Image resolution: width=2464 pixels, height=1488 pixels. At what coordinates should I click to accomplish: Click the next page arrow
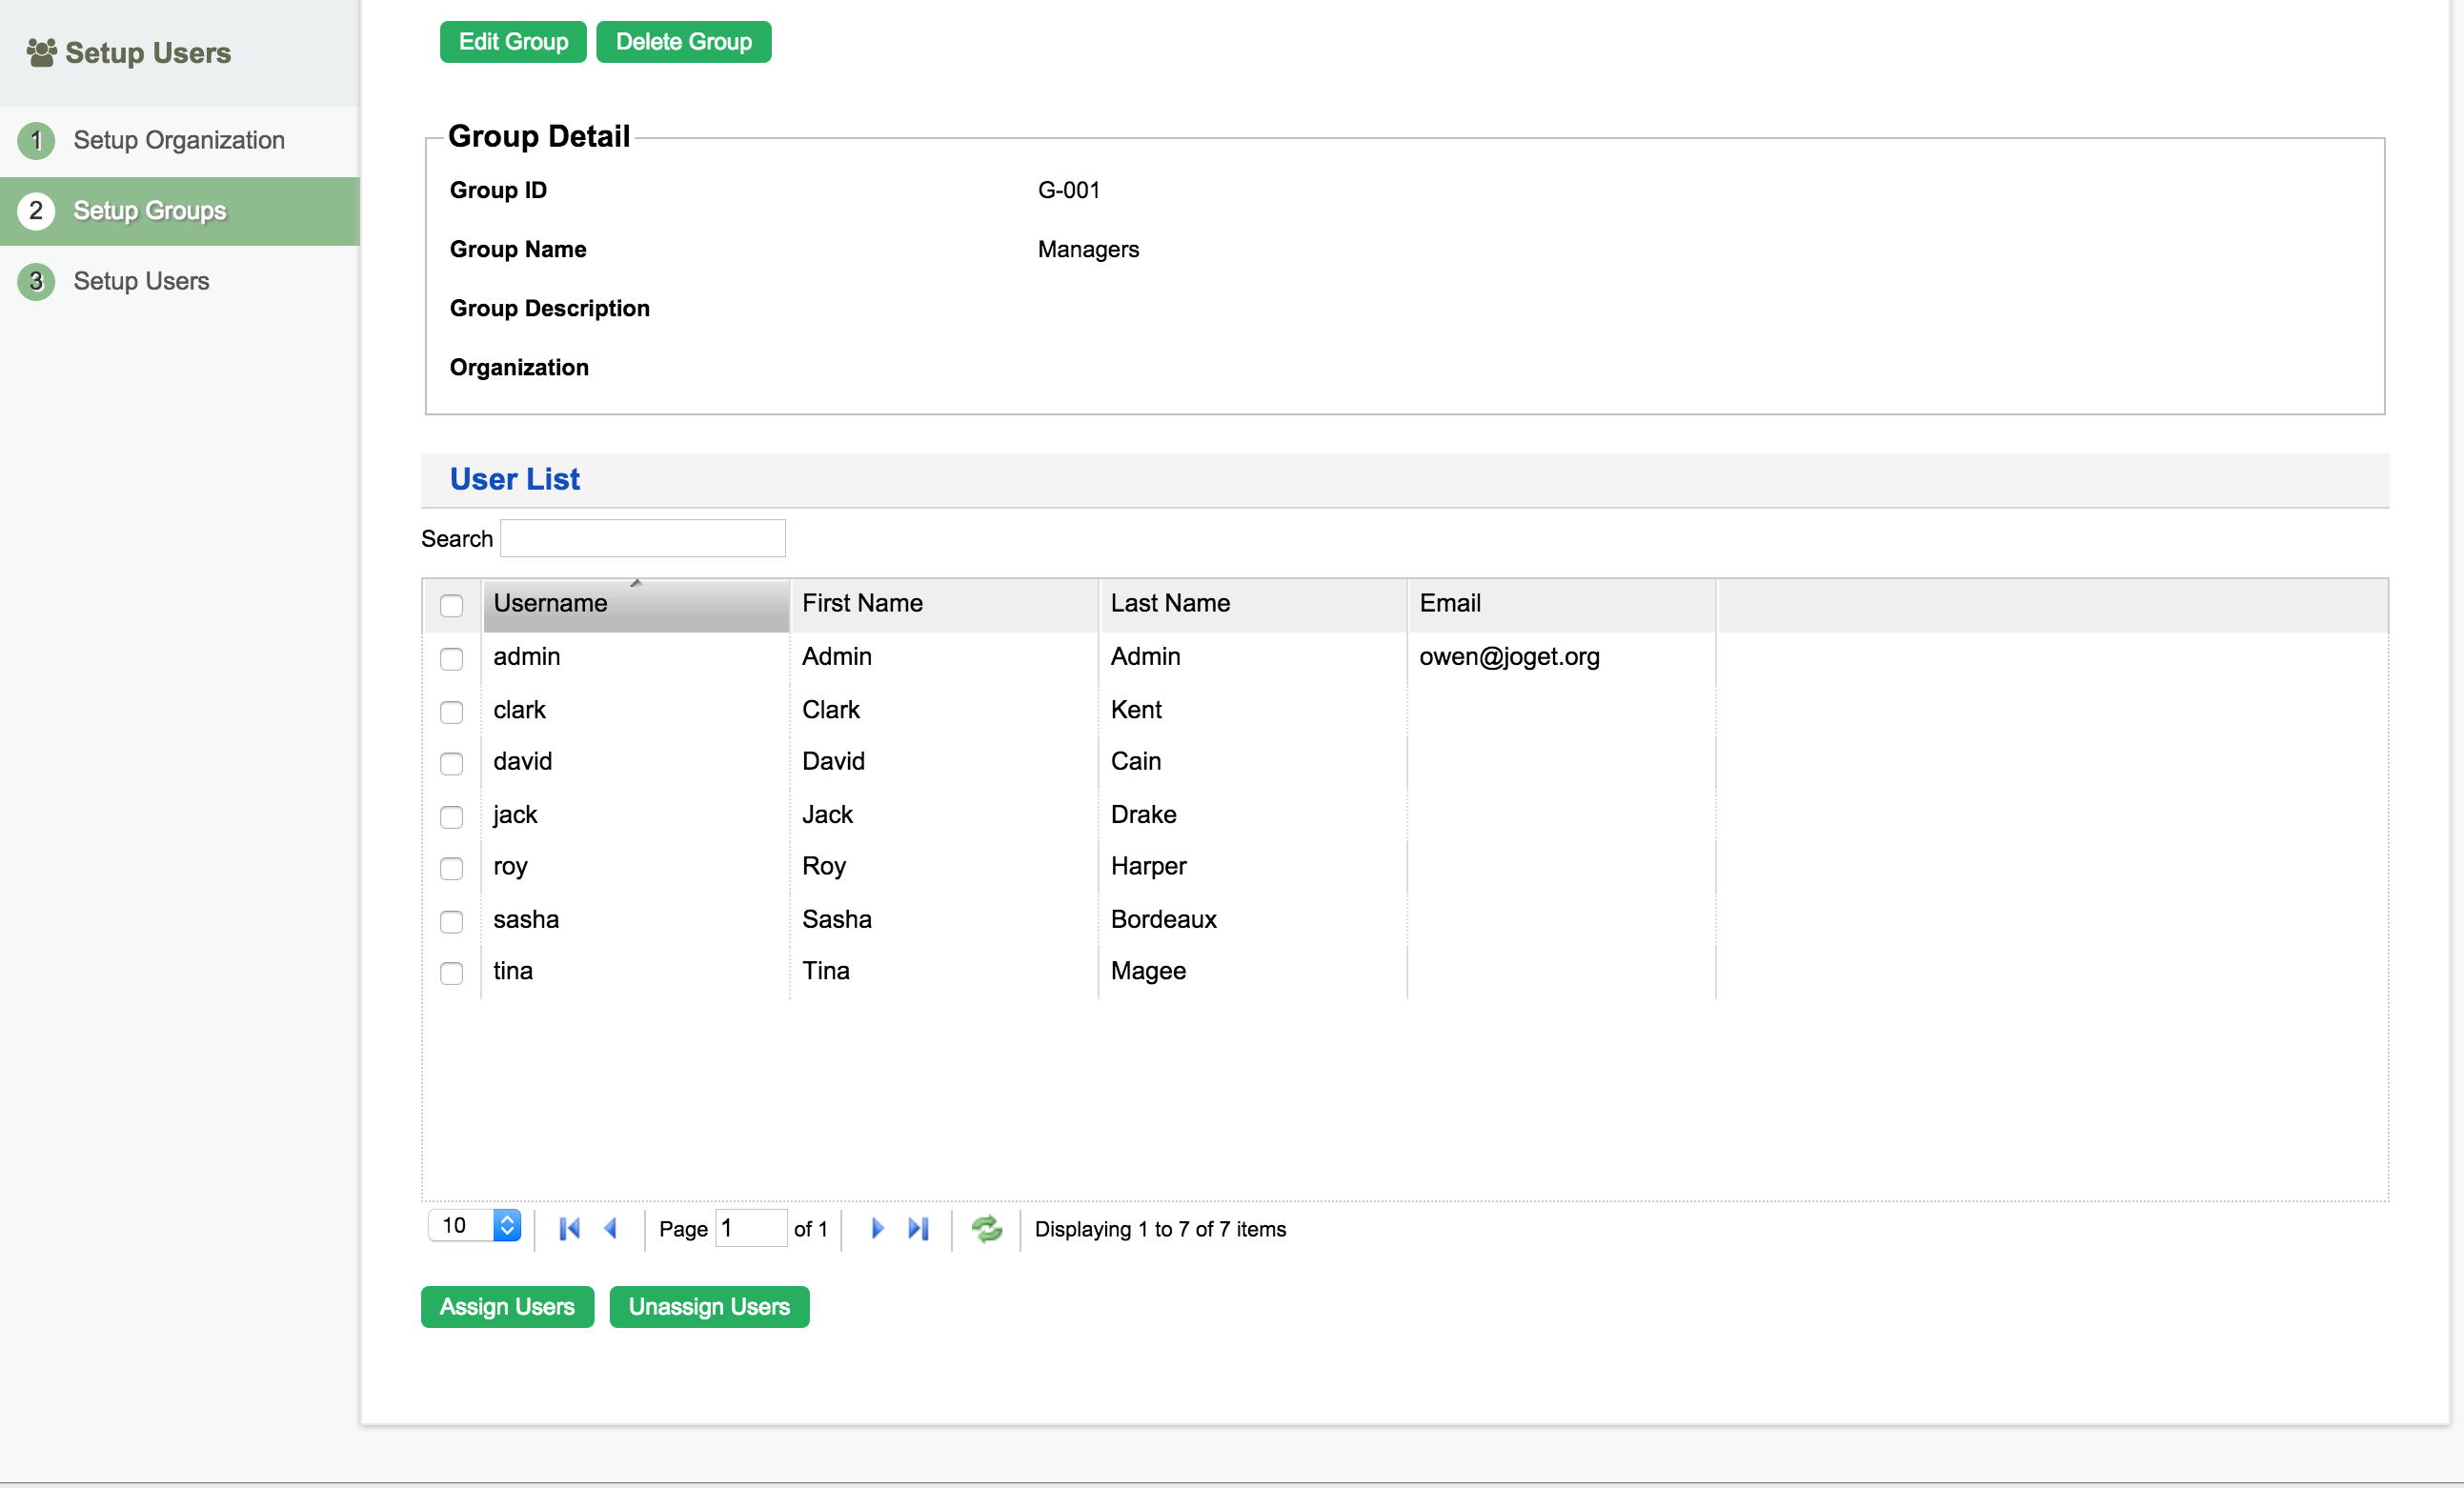point(877,1228)
